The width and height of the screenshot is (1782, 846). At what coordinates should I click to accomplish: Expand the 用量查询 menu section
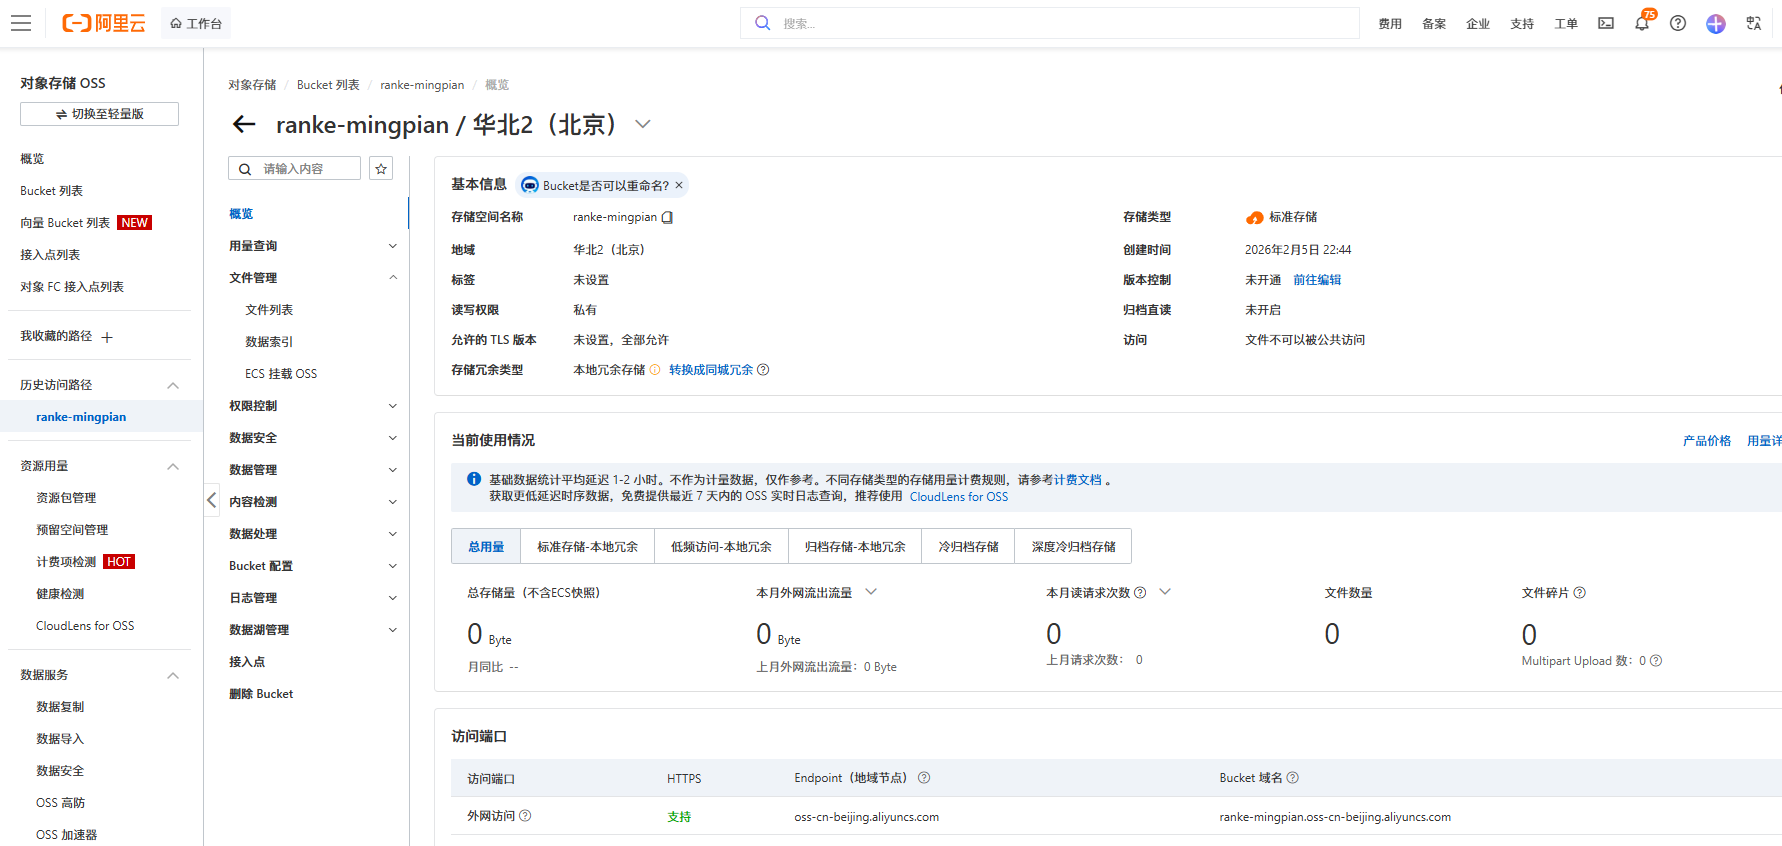point(393,246)
